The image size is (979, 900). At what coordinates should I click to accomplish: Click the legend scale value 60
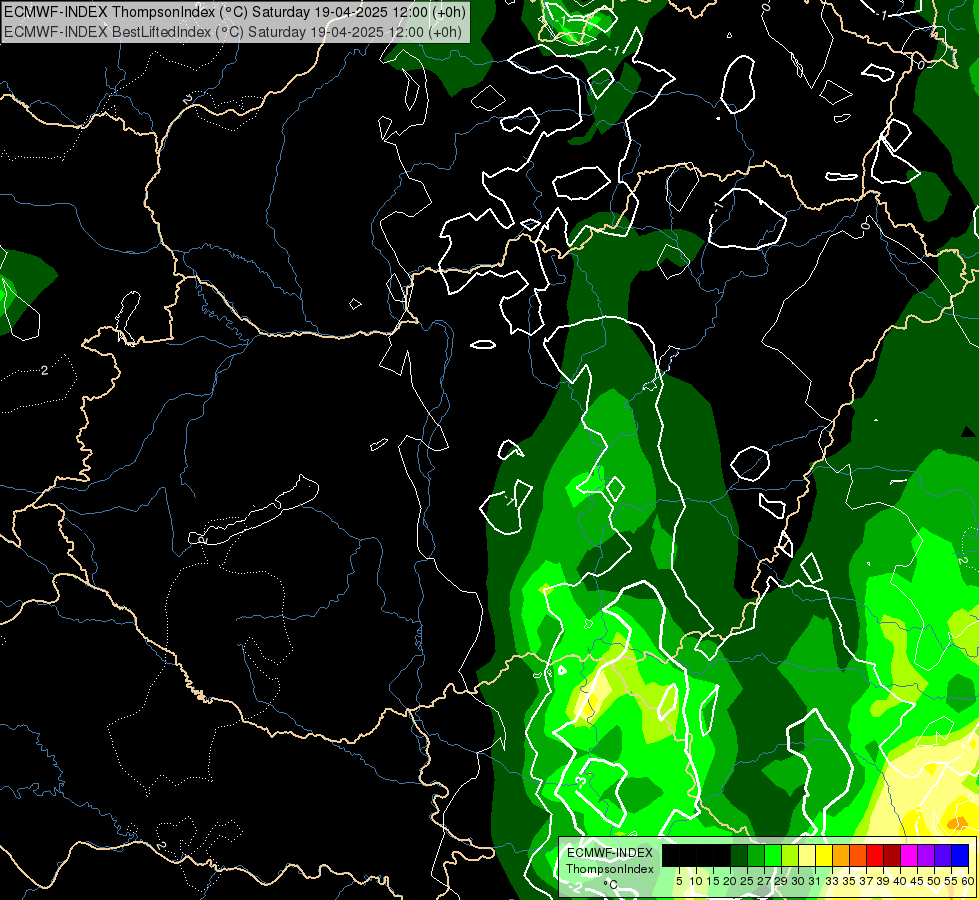968,881
